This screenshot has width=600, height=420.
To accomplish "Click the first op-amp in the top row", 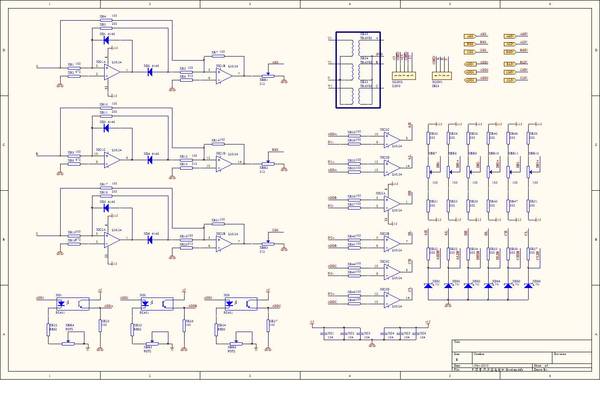I will 108,75.
